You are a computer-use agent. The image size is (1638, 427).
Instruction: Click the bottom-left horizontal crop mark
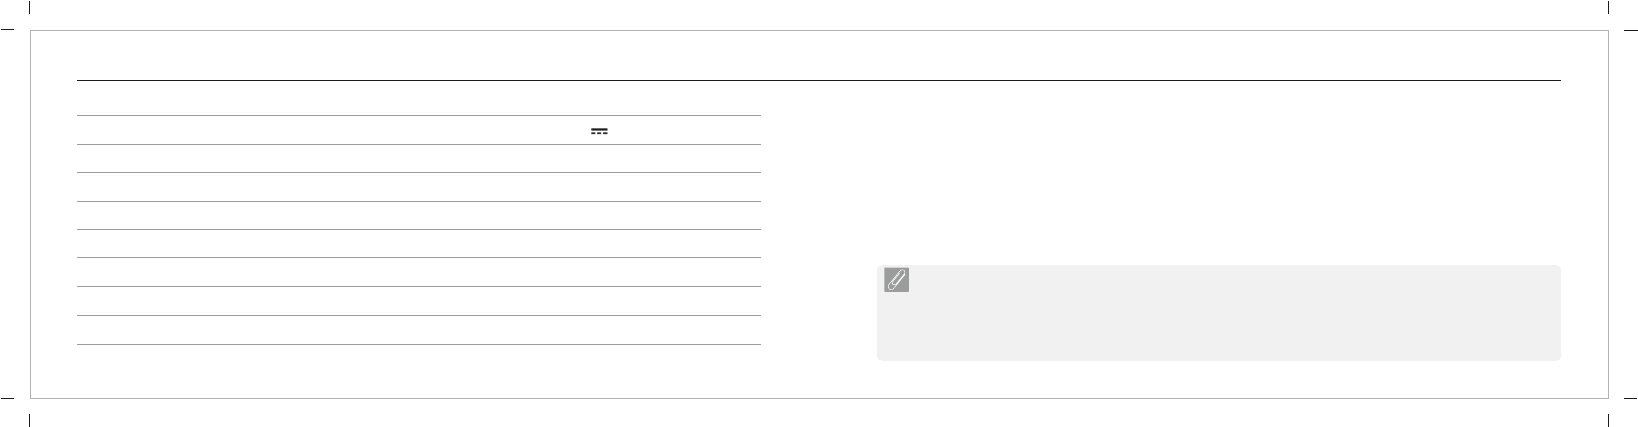7,397
